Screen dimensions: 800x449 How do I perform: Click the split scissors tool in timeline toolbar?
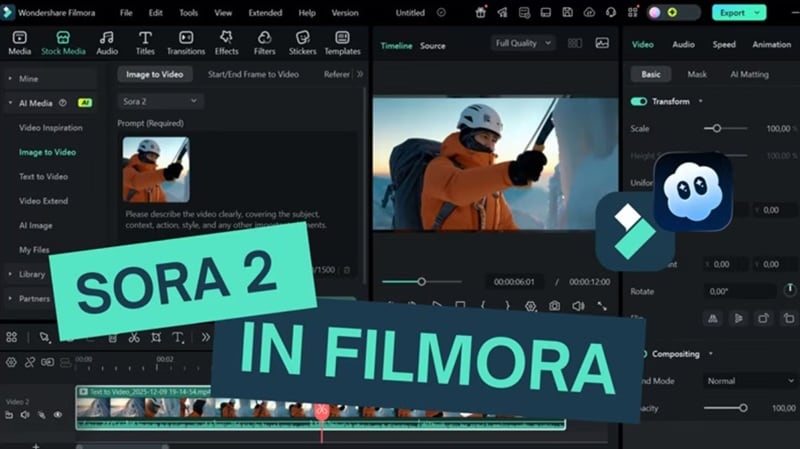[134, 337]
